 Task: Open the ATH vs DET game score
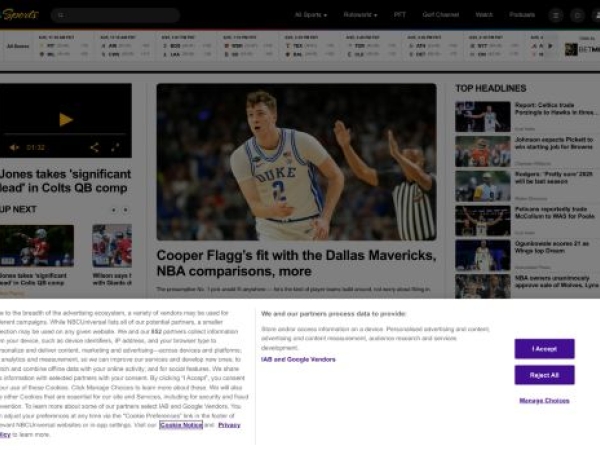point(432,46)
